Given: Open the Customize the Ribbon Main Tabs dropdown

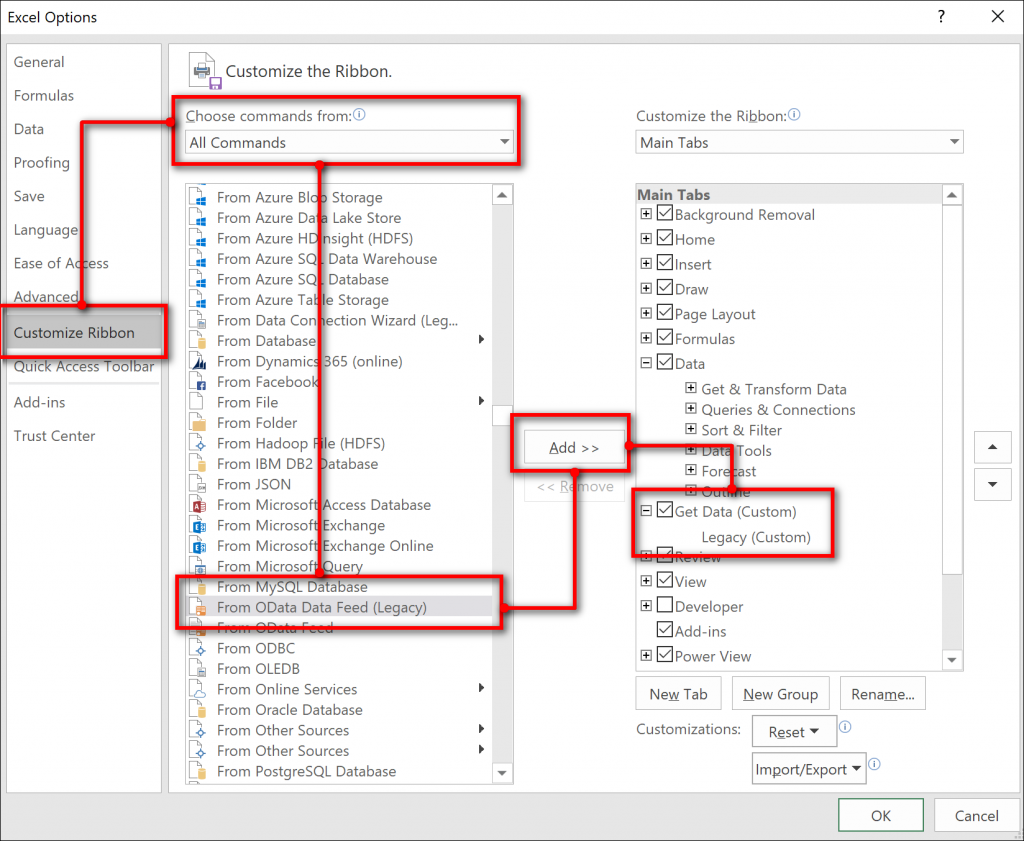Looking at the screenshot, I should [x=799, y=142].
